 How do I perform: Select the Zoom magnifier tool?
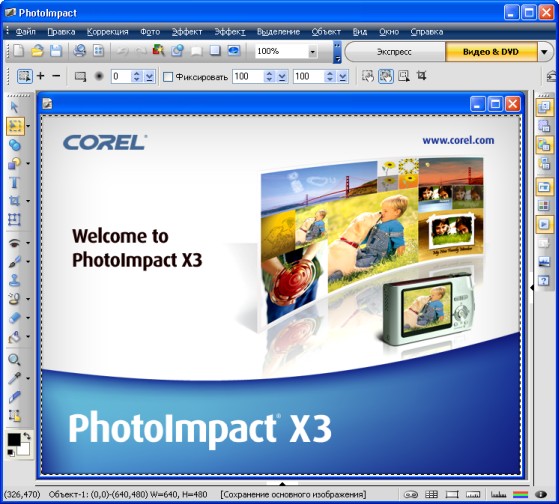point(14,359)
